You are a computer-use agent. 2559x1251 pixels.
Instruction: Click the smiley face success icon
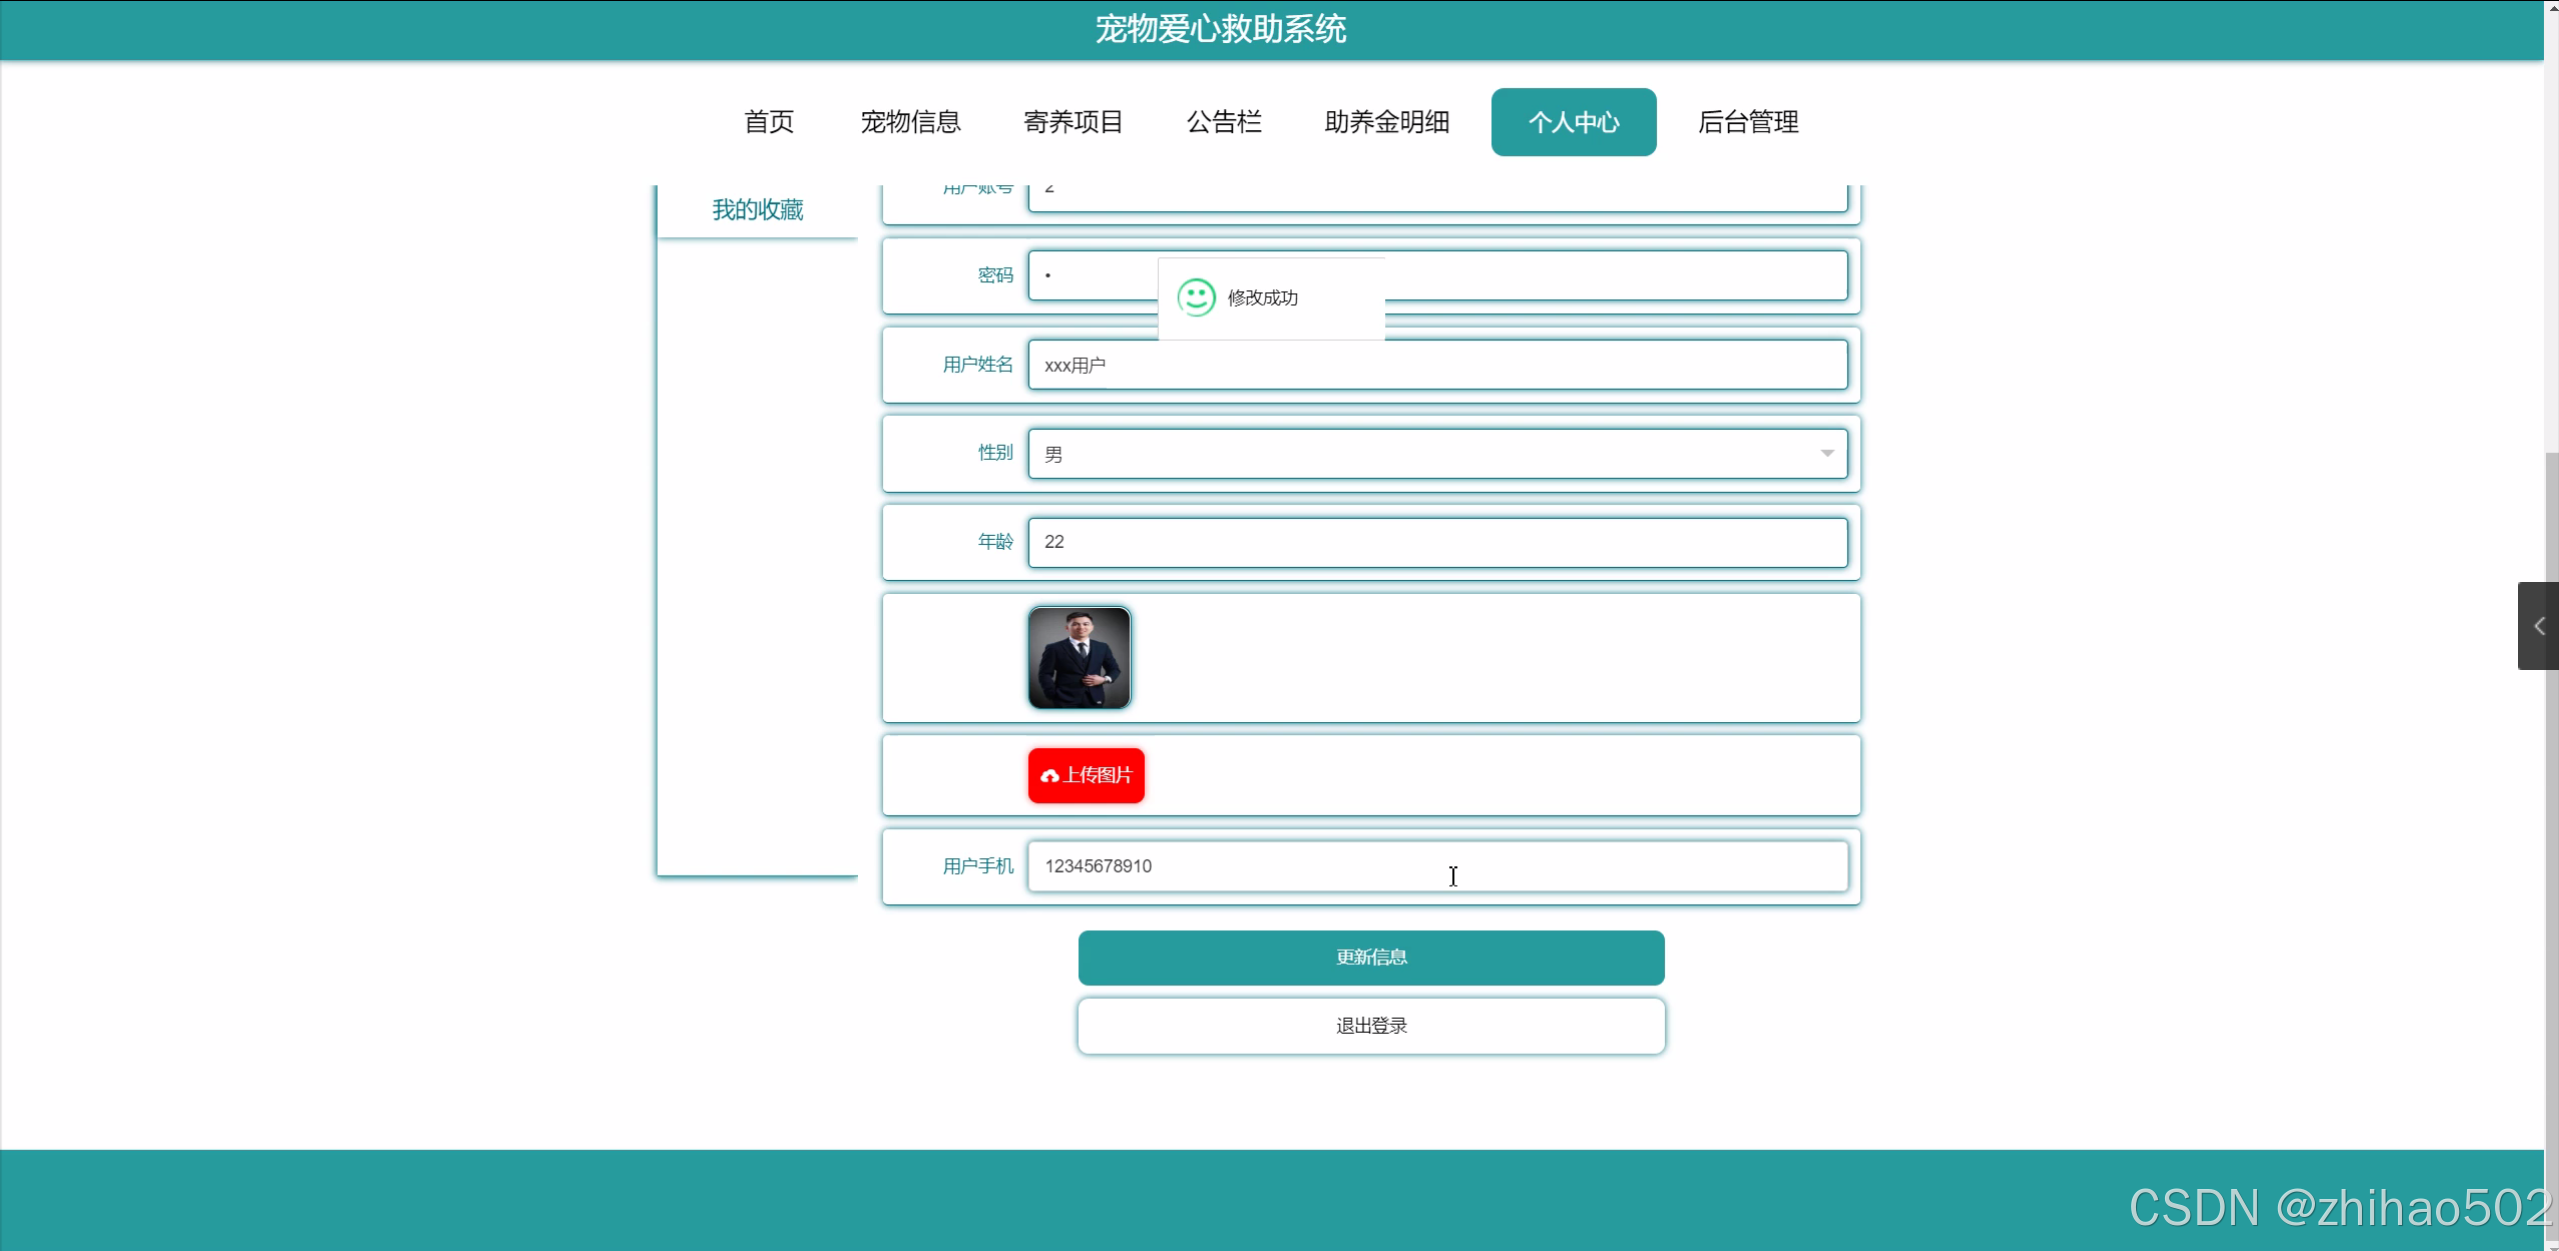tap(1196, 297)
